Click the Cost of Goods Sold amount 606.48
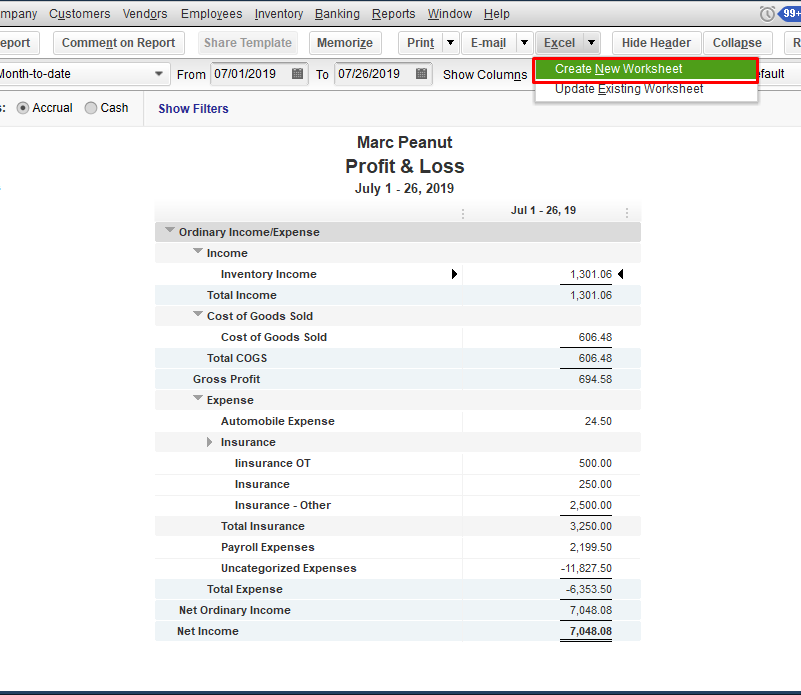 coord(595,337)
